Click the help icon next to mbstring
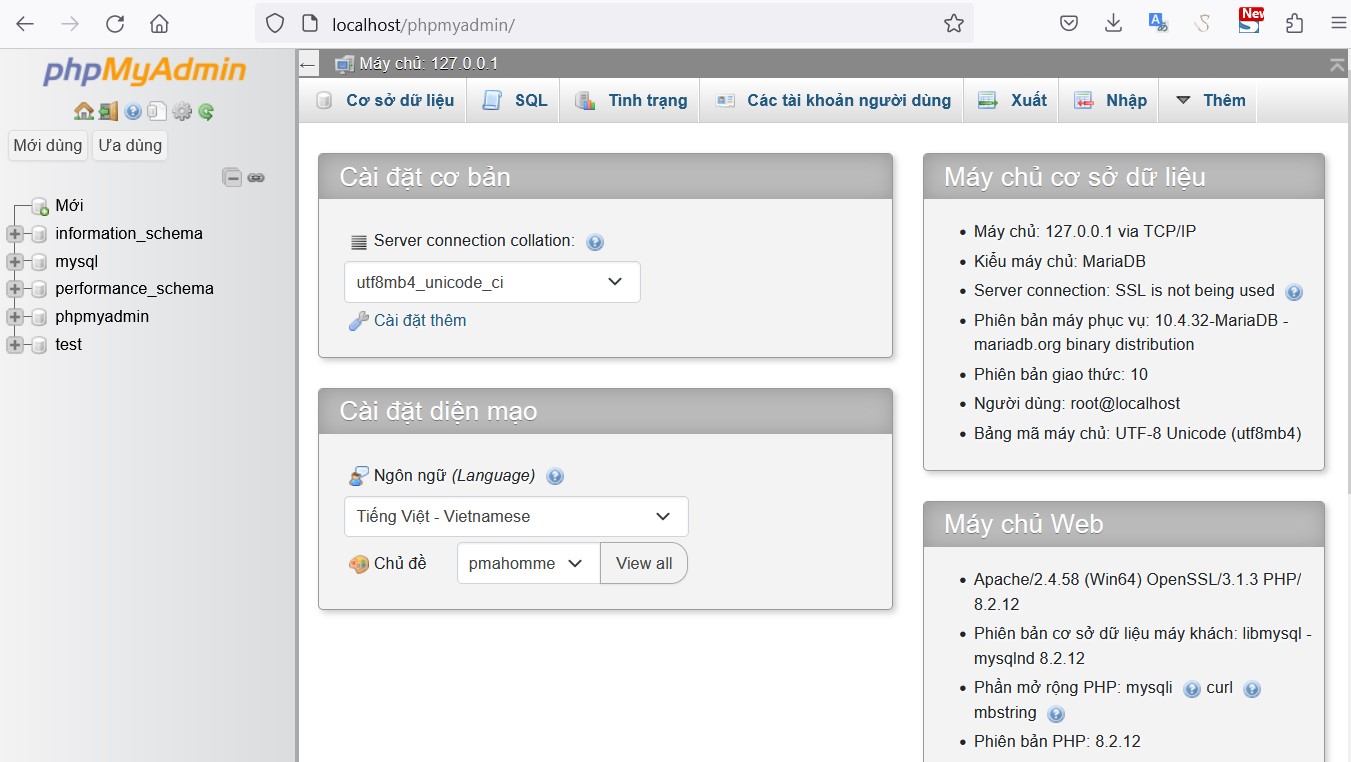Screen dimensions: 1351x762 click(1056, 714)
